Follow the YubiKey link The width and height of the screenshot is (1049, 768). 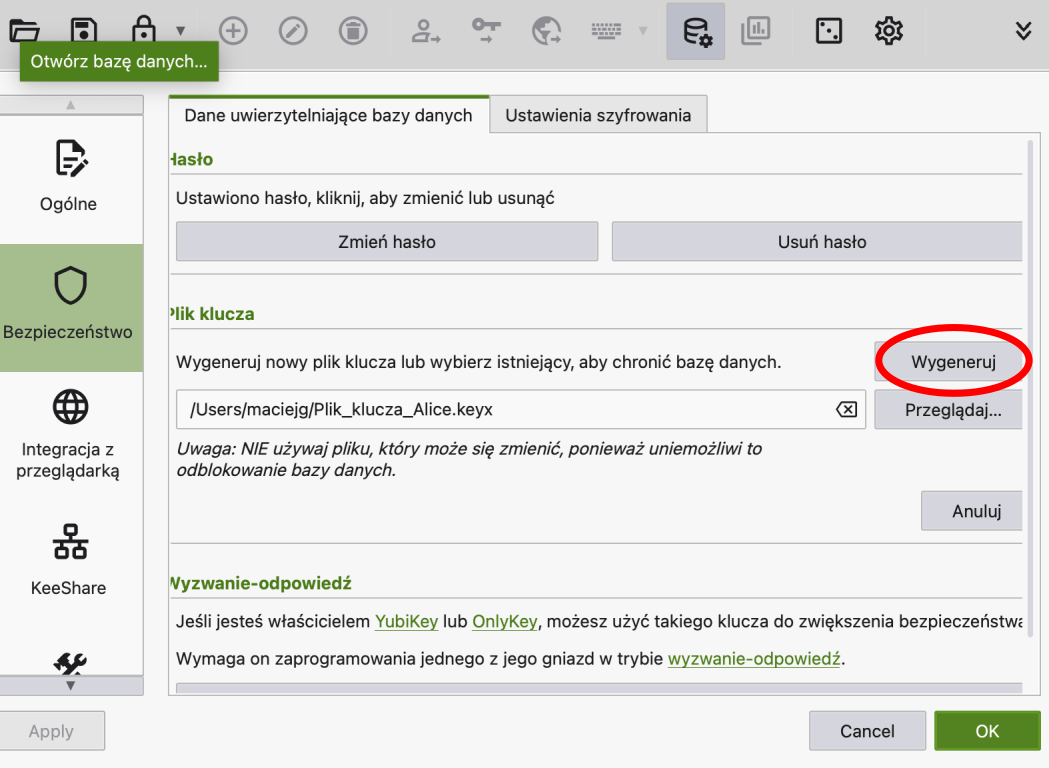(406, 622)
